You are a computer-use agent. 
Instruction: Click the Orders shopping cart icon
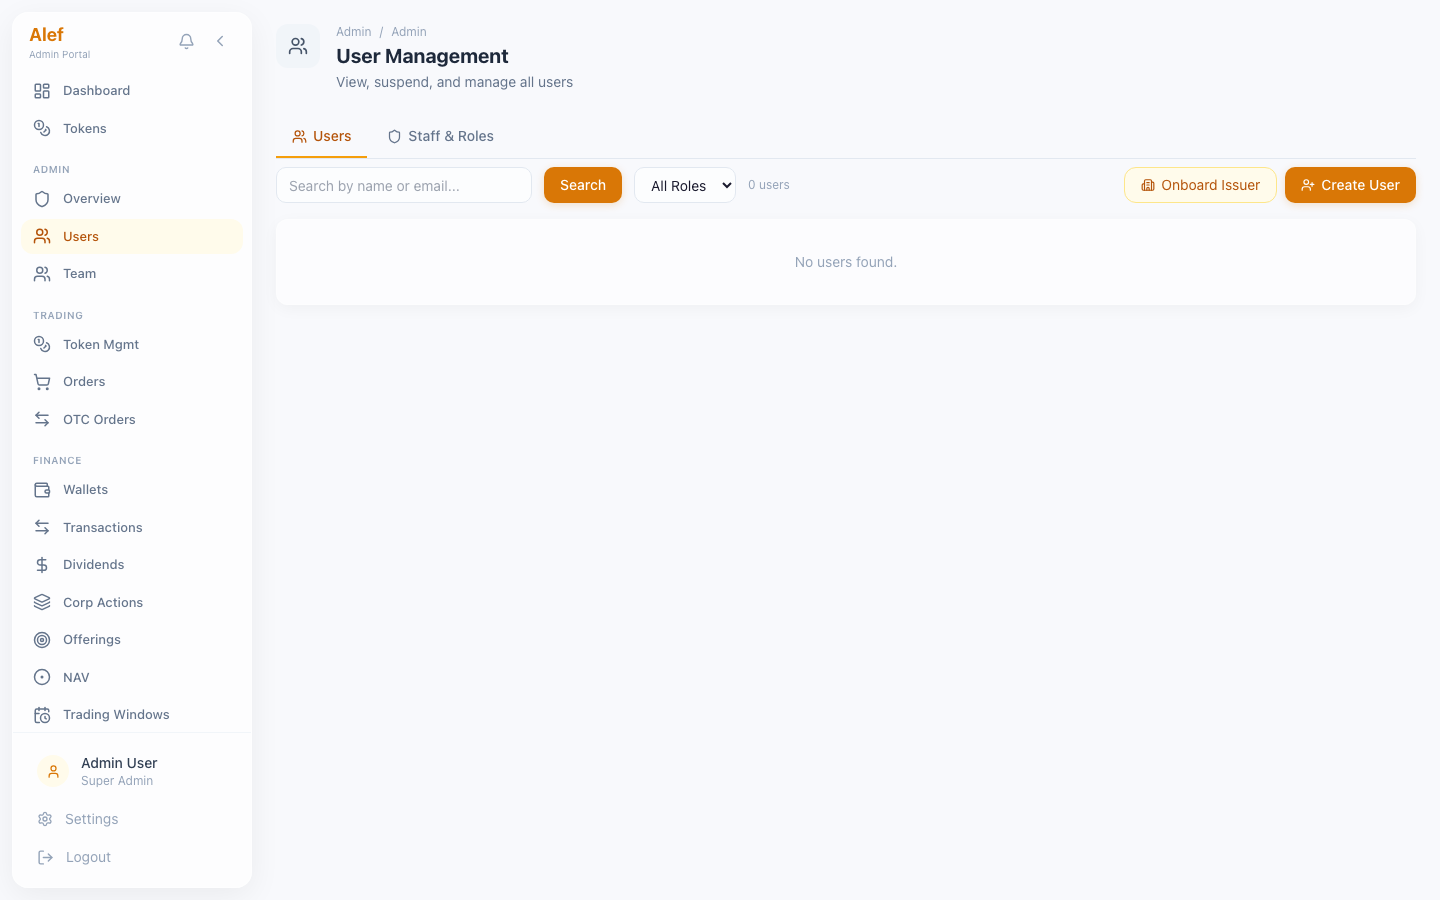click(41, 381)
